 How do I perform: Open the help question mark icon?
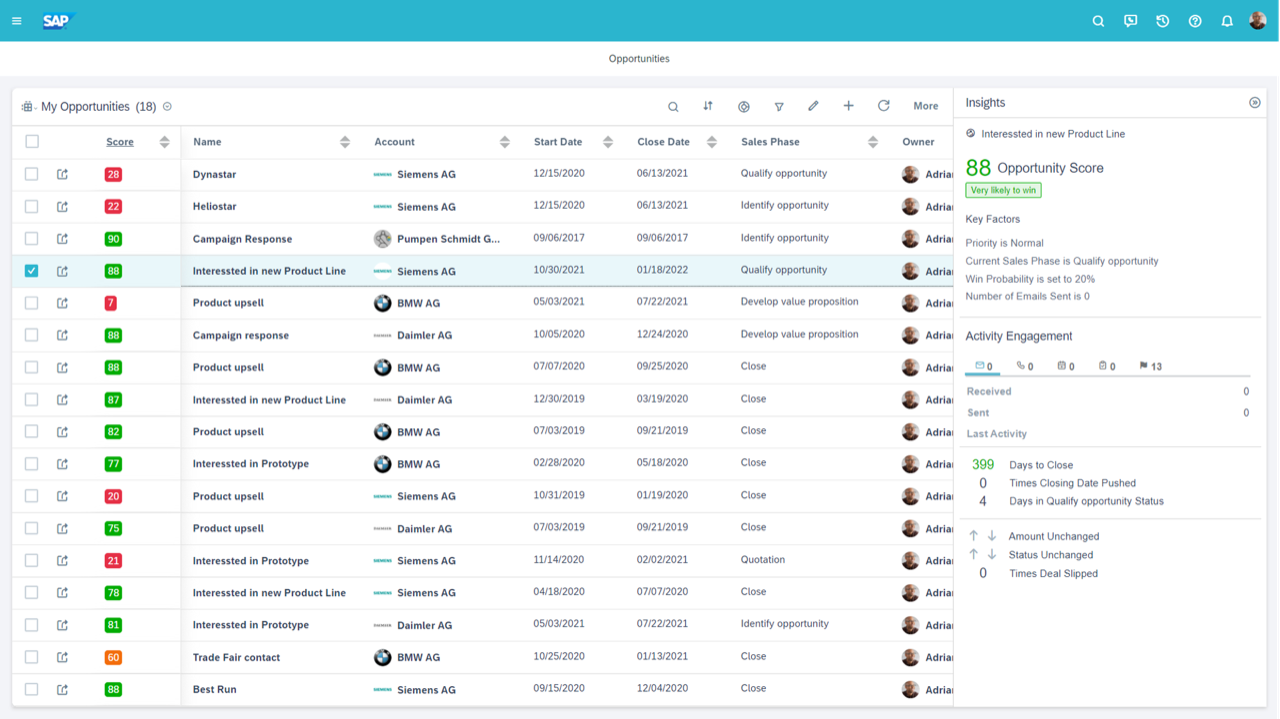pyautogui.click(x=1195, y=21)
